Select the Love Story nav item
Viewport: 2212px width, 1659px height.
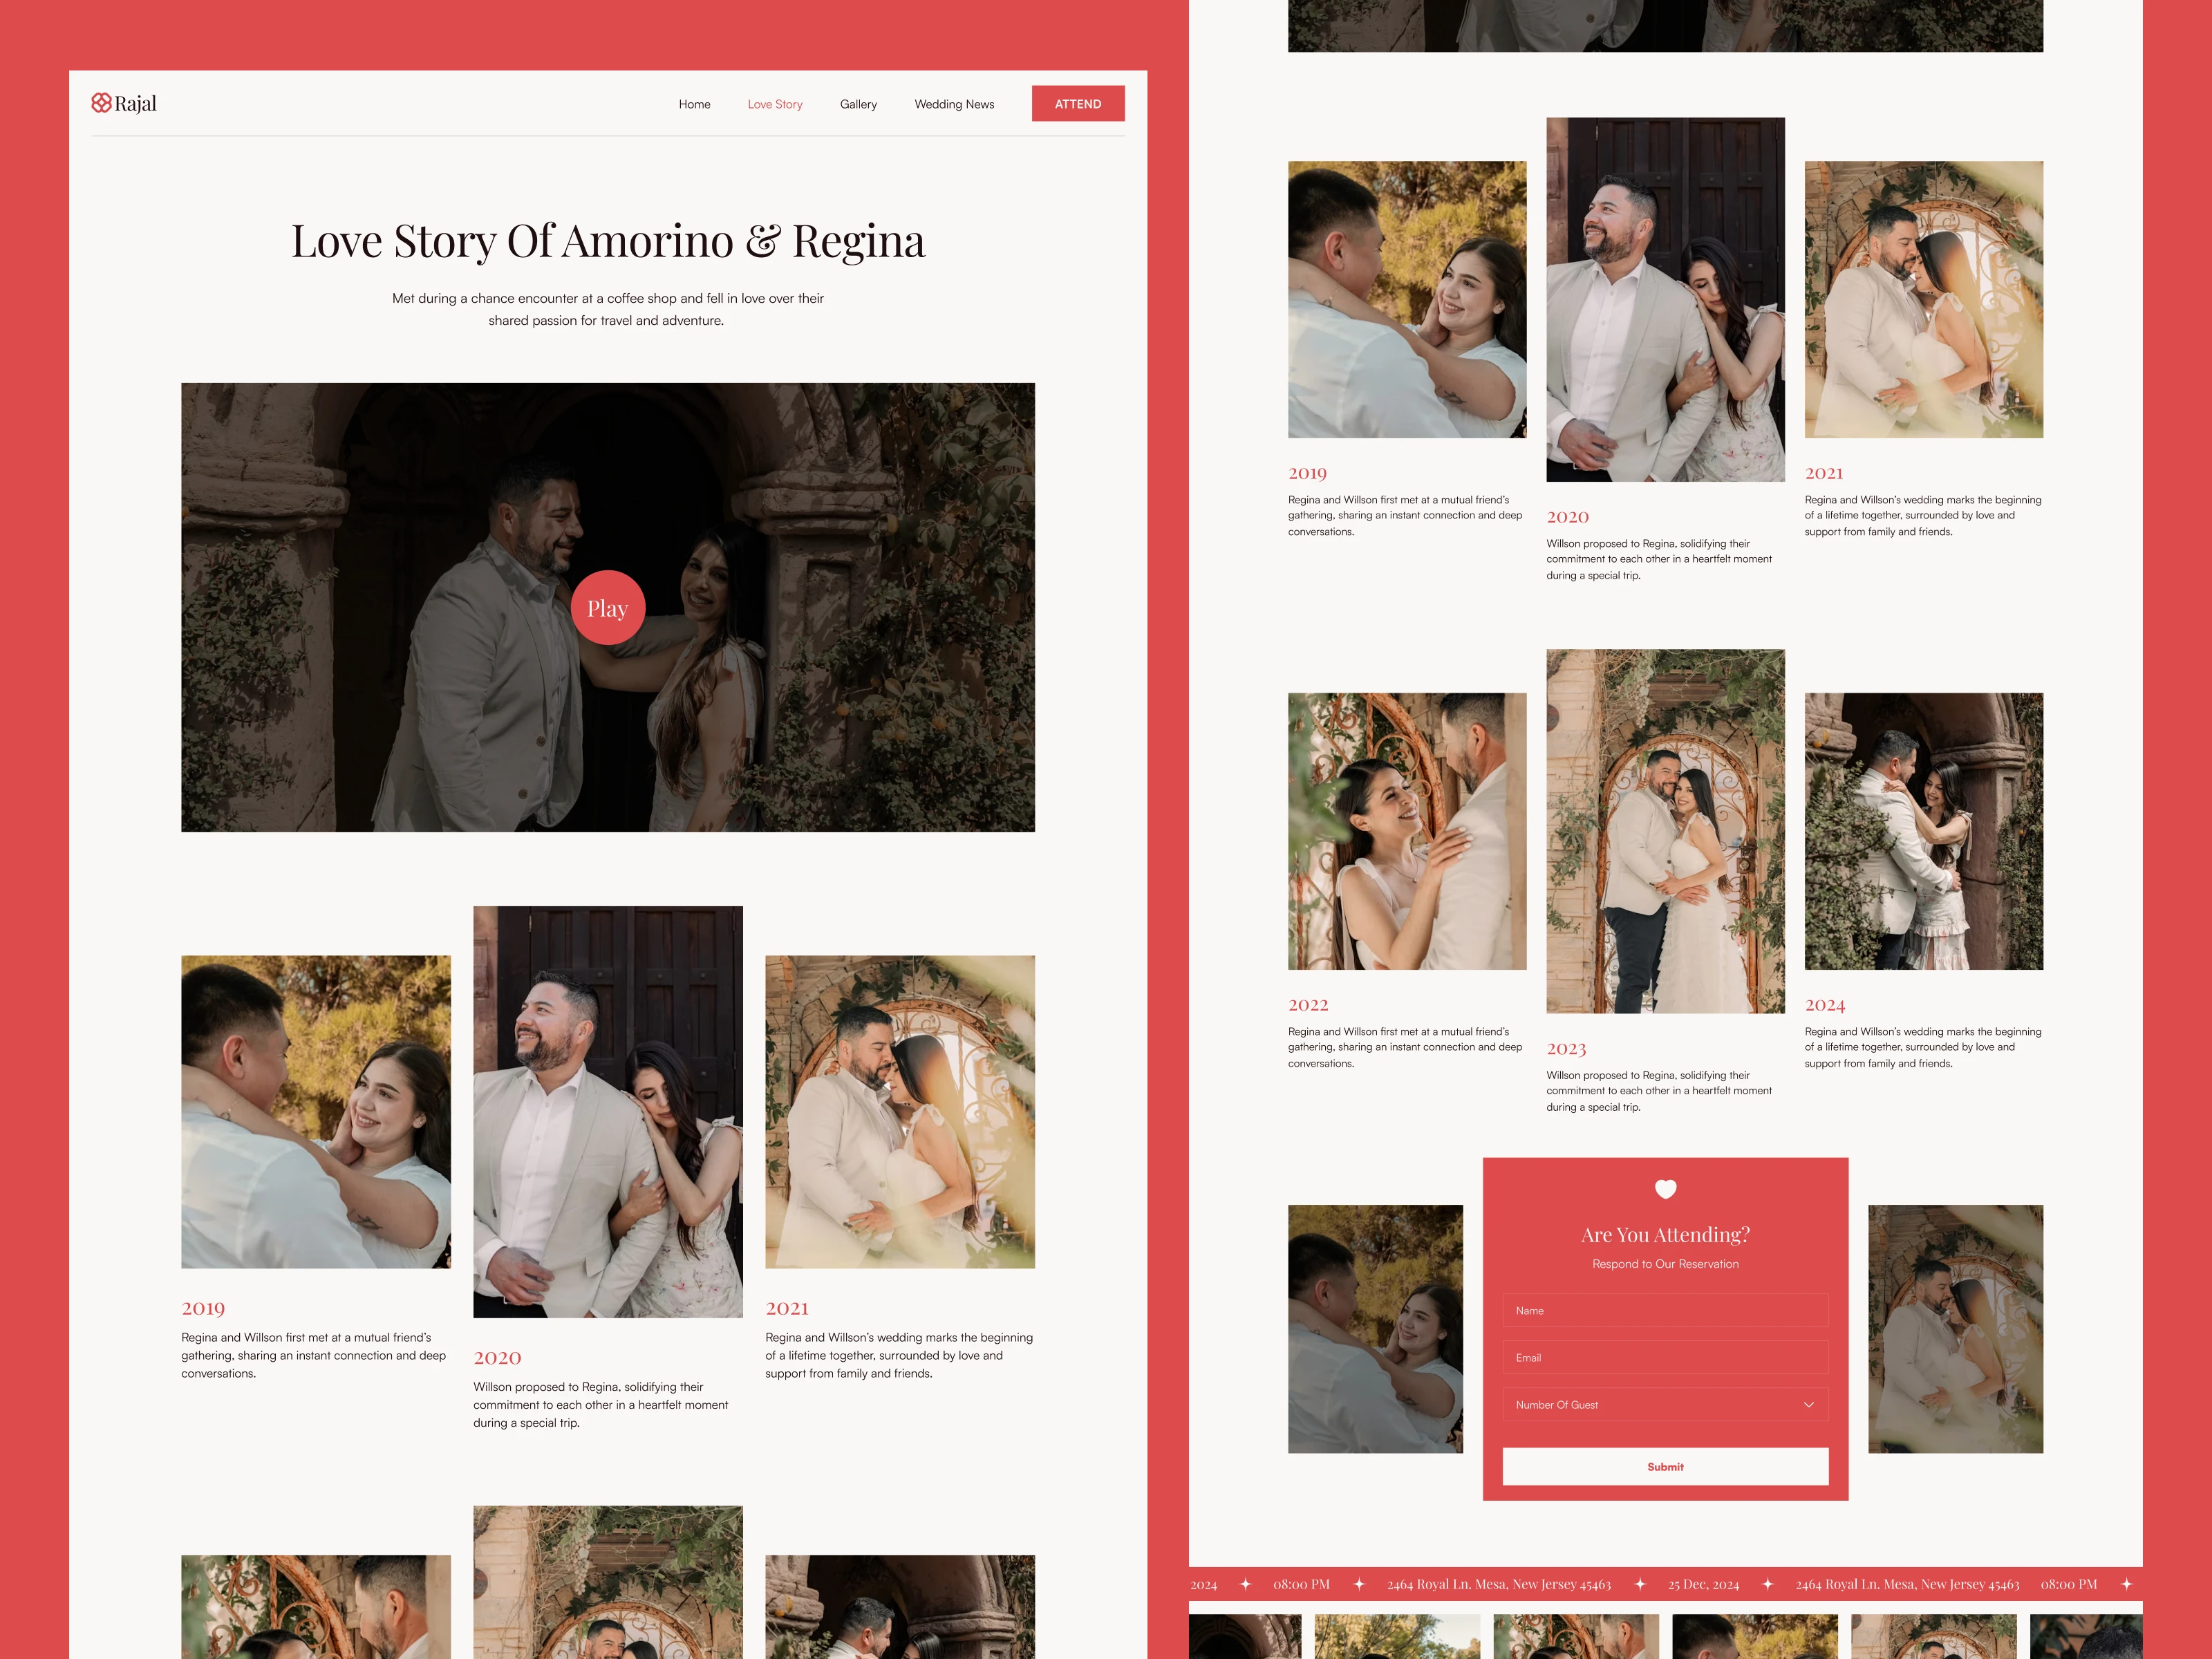pos(774,104)
